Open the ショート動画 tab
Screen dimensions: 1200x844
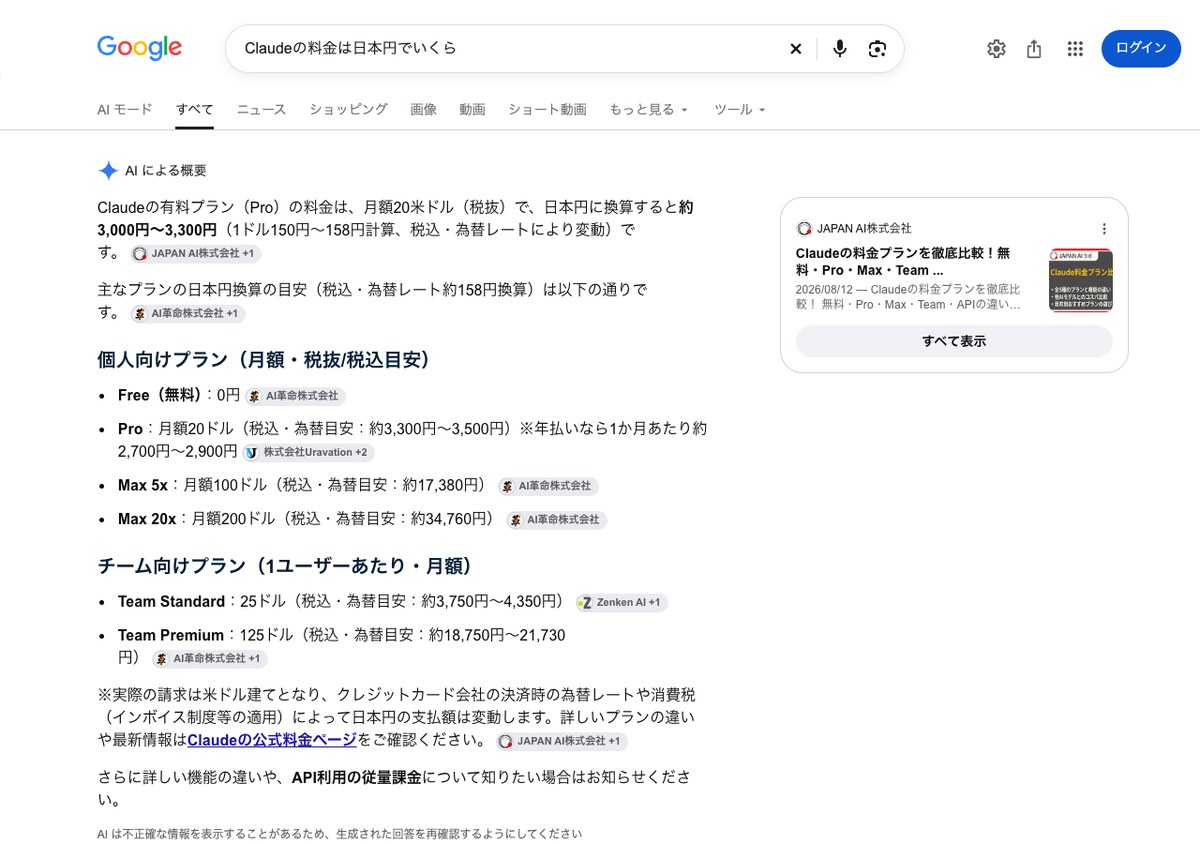[x=547, y=110]
